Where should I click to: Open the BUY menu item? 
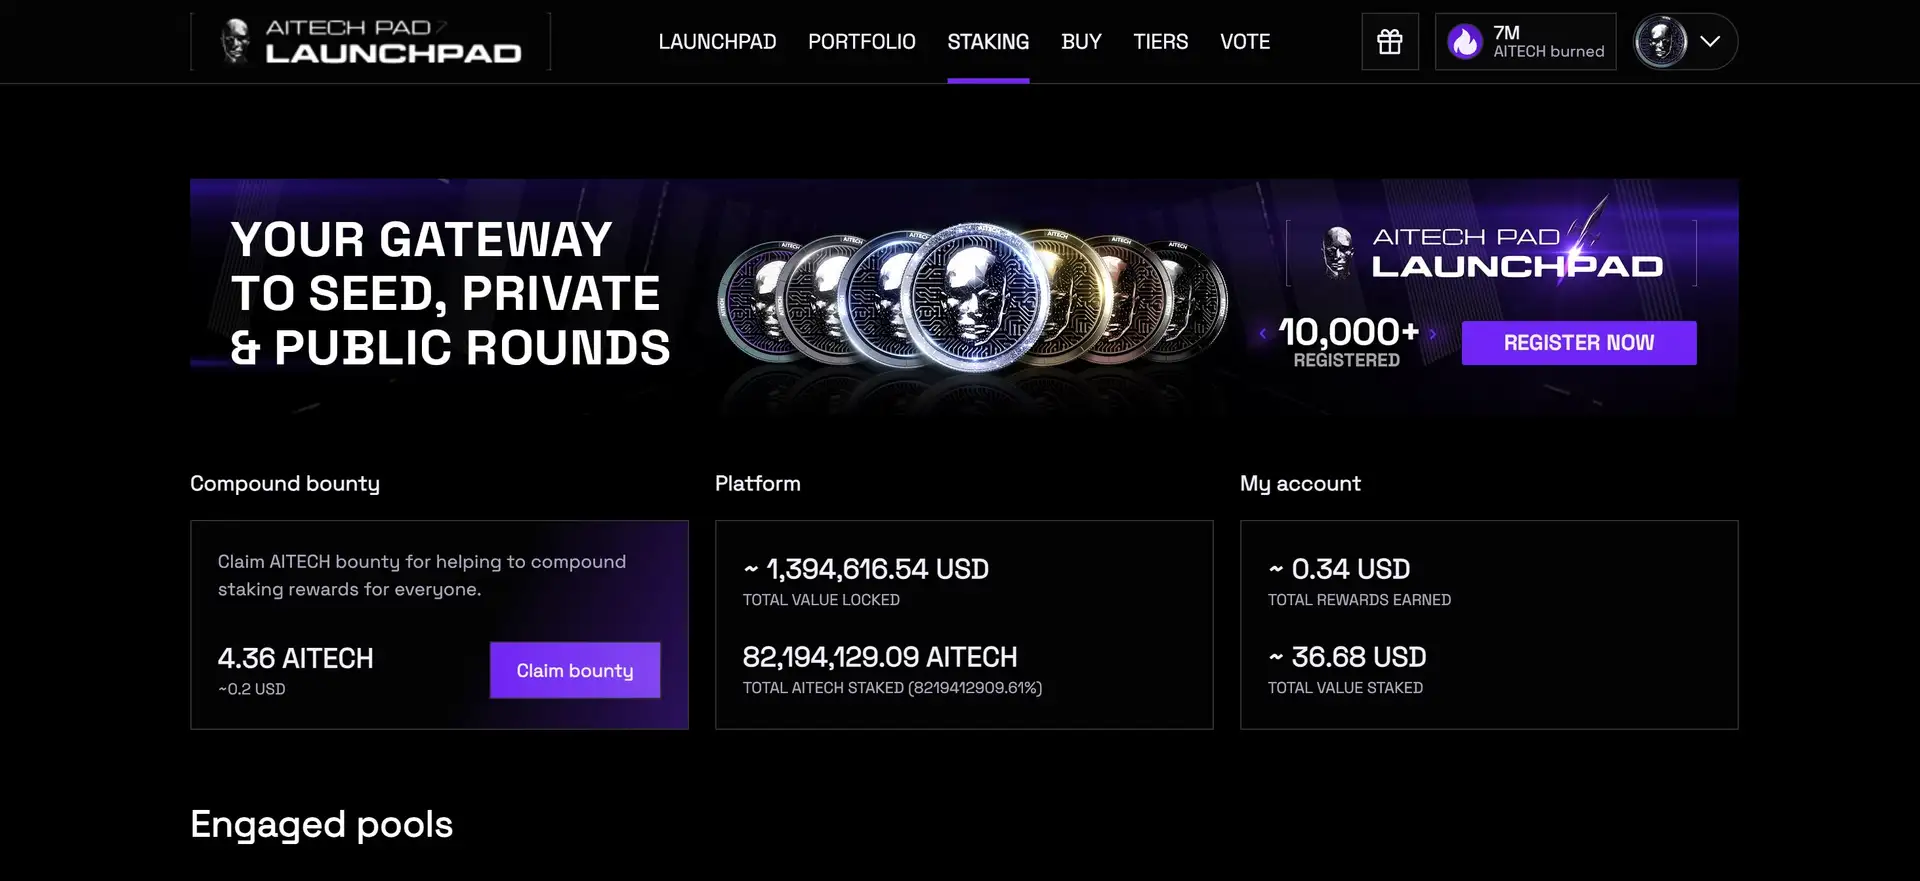tap(1081, 42)
